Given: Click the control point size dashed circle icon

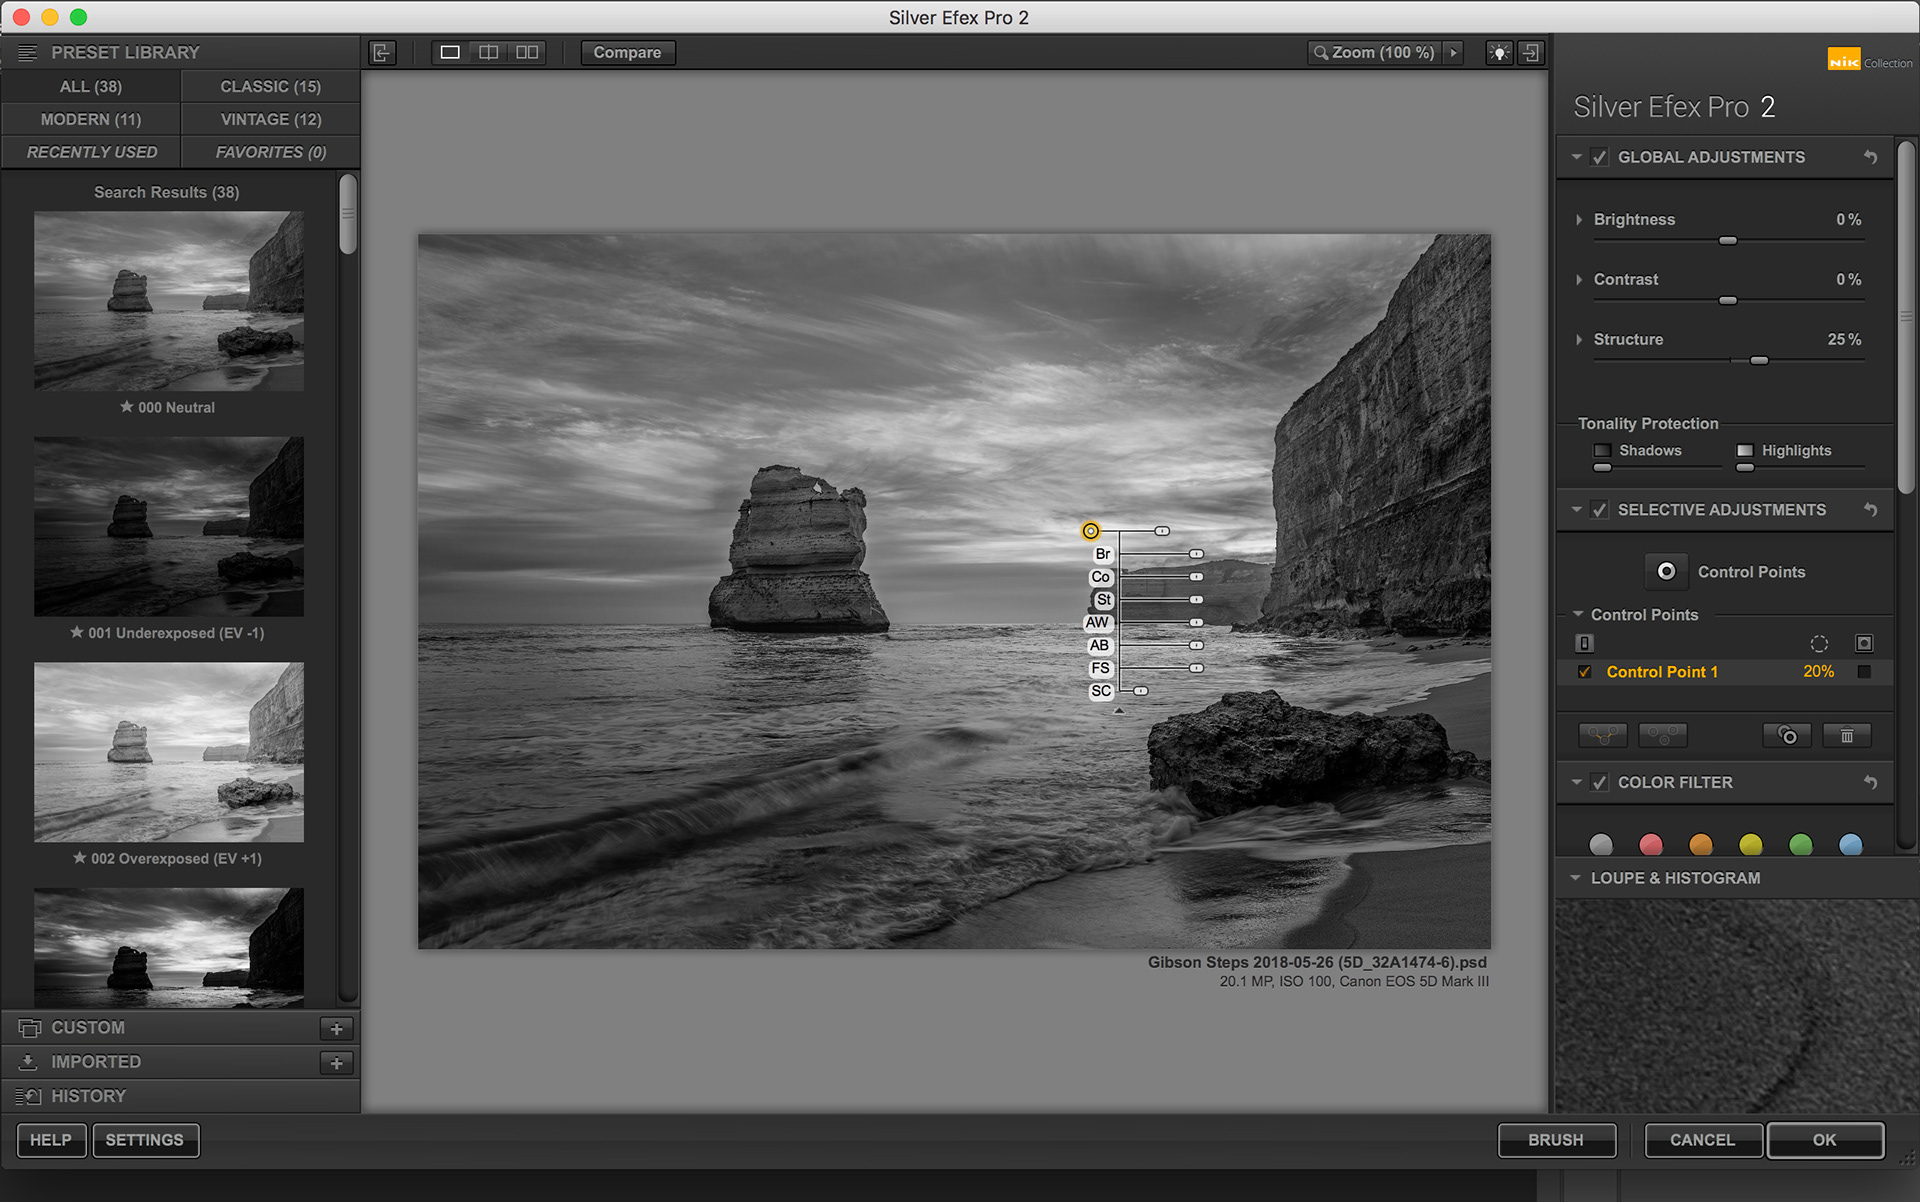Looking at the screenshot, I should [1819, 643].
